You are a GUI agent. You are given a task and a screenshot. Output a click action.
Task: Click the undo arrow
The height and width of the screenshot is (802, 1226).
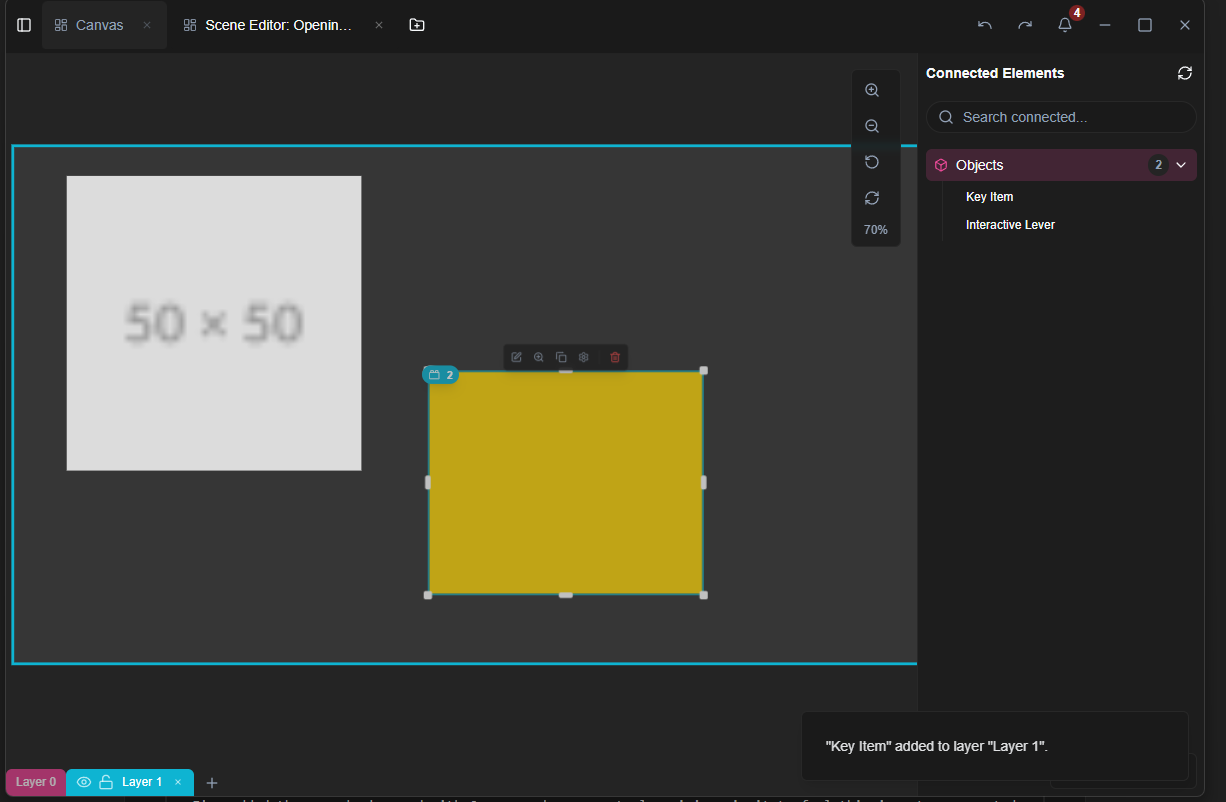[985, 25]
